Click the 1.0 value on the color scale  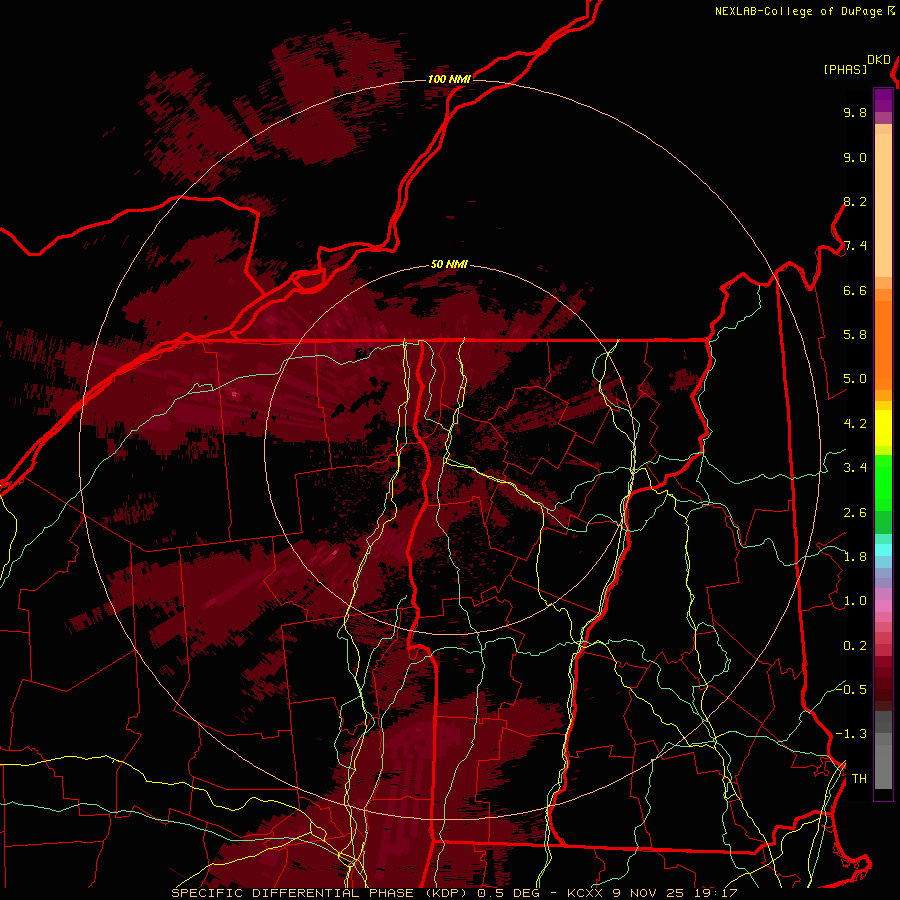[855, 601]
